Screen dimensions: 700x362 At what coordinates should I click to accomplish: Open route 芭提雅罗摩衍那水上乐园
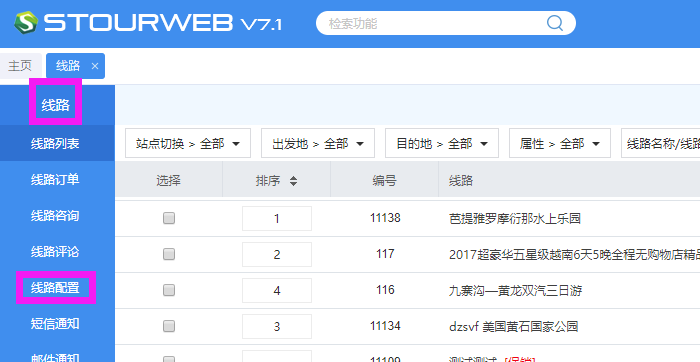click(515, 218)
